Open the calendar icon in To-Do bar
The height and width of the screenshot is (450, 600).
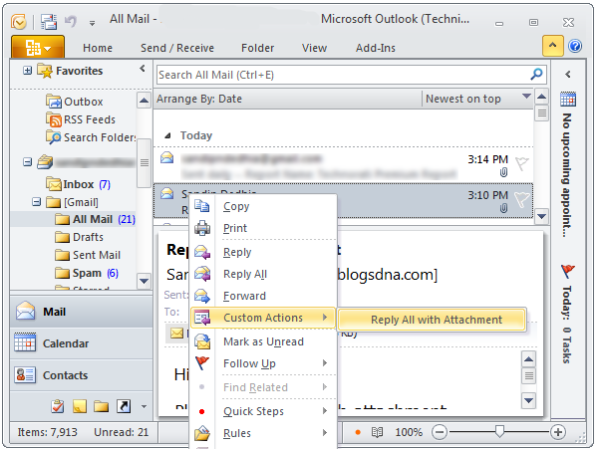(x=568, y=99)
